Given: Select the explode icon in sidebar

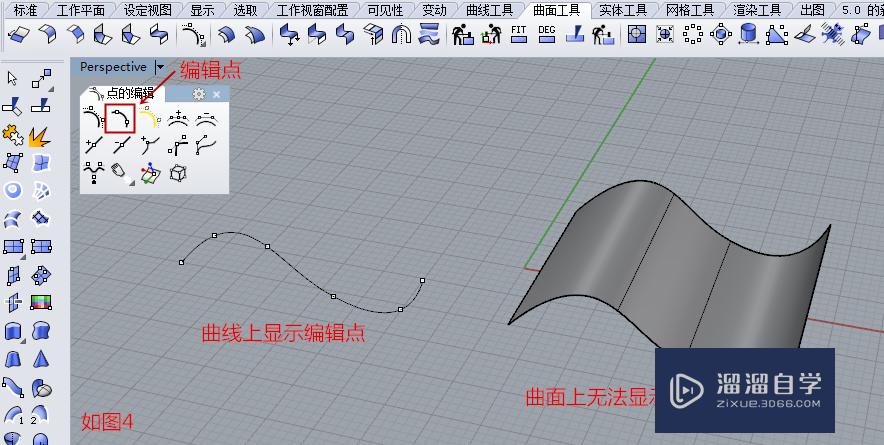Looking at the screenshot, I should (x=41, y=136).
